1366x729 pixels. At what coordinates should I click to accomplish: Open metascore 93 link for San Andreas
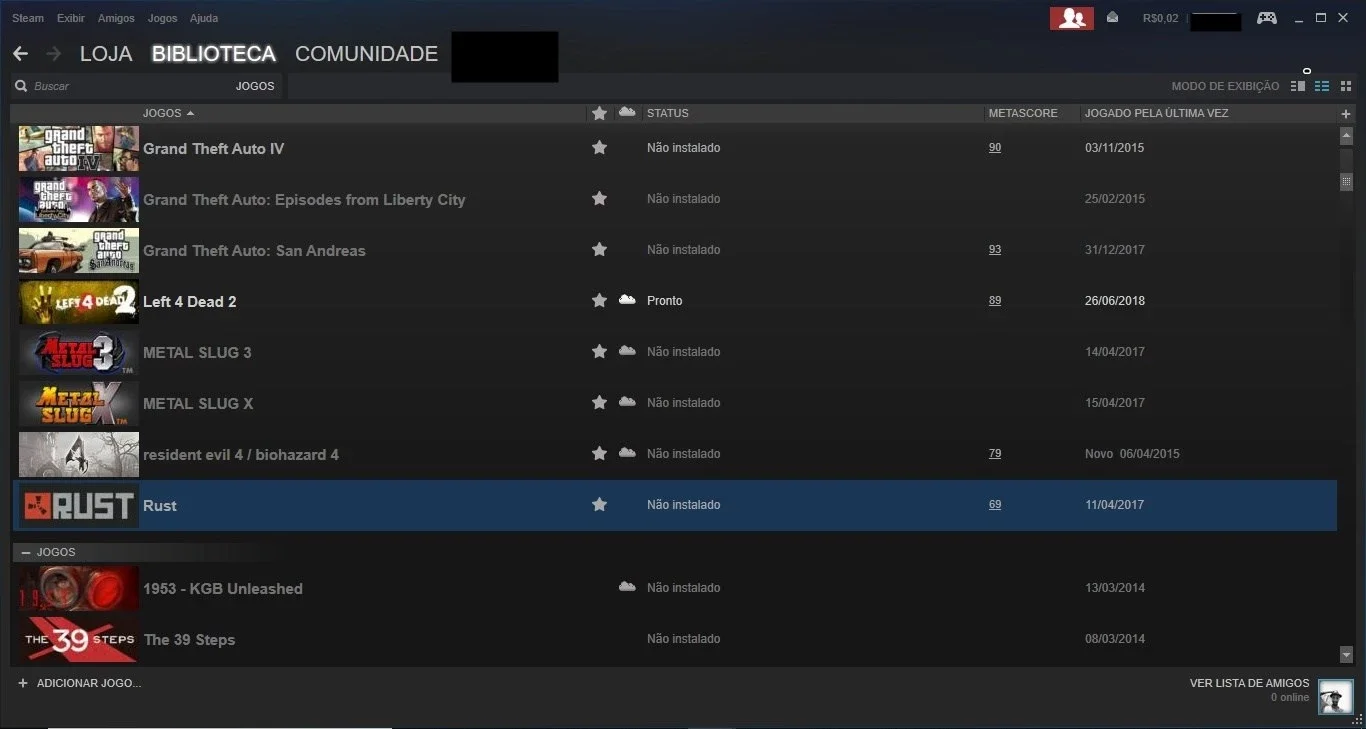point(995,250)
